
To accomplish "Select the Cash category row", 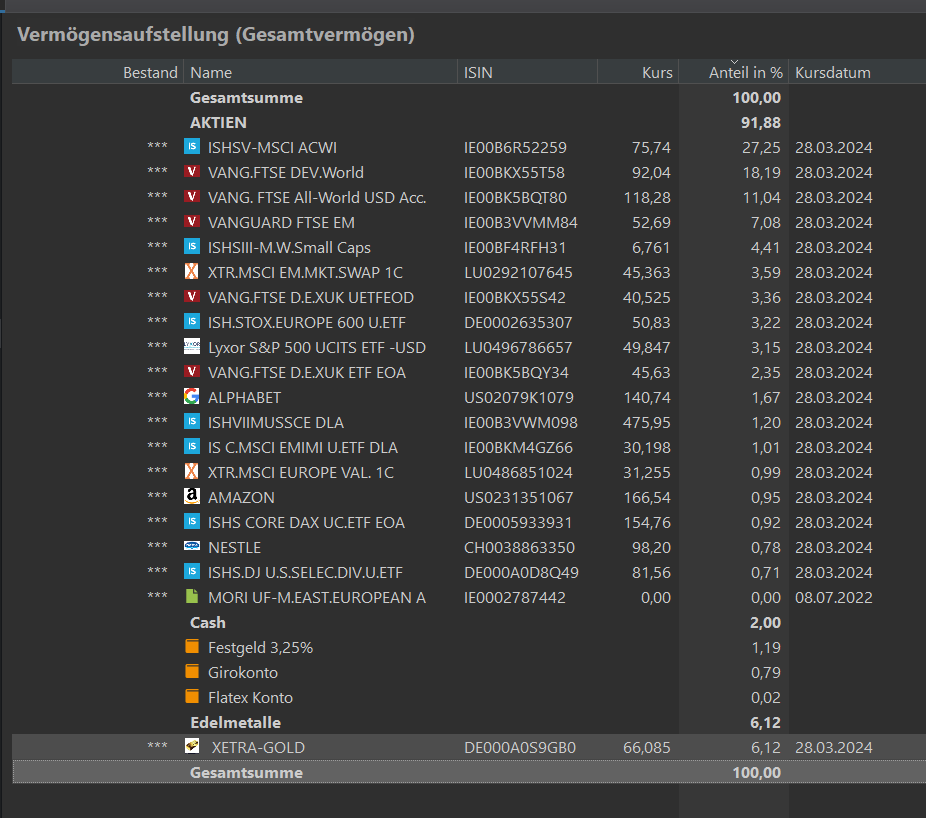I will point(469,623).
